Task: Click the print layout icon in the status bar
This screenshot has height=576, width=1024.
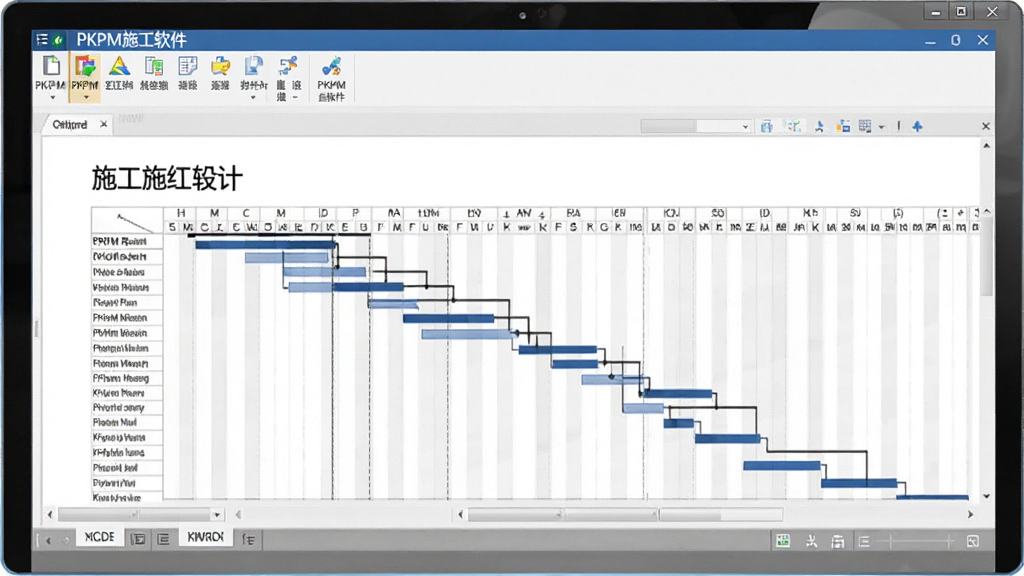Action: pyautogui.click(x=838, y=541)
